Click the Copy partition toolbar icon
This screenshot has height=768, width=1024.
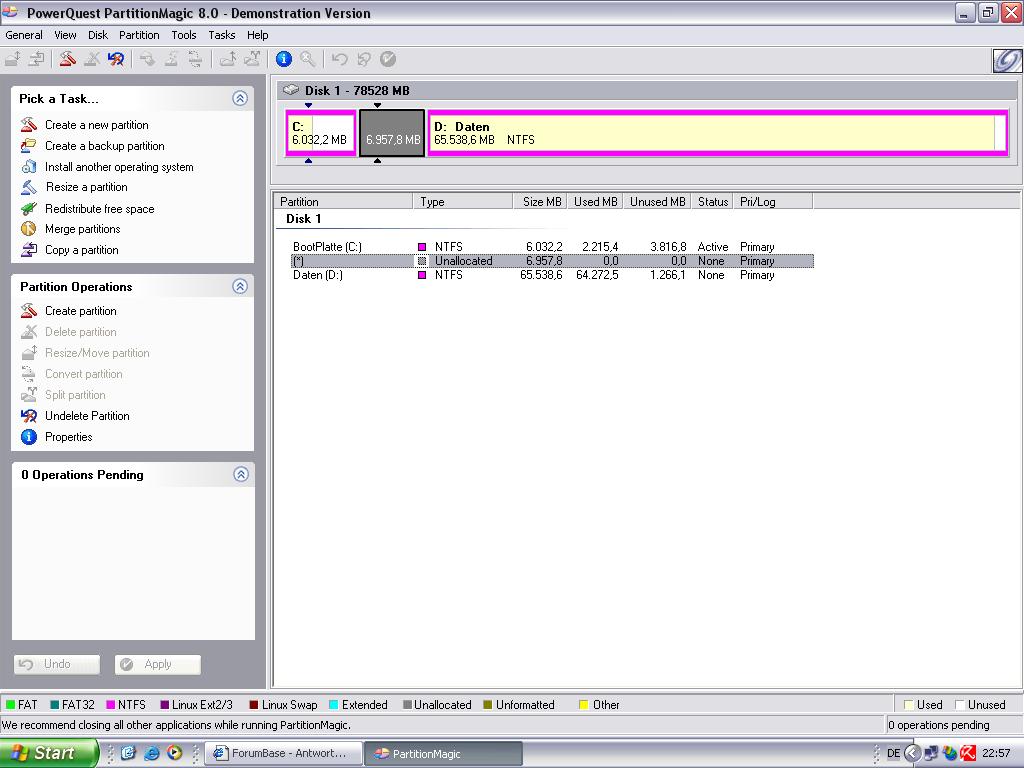[37, 59]
